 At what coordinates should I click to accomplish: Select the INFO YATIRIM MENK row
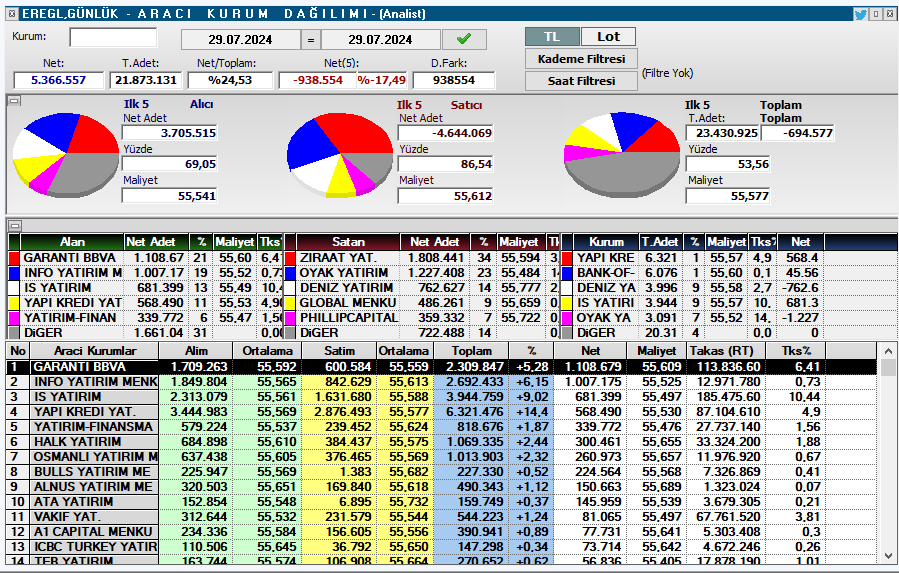tap(441, 381)
